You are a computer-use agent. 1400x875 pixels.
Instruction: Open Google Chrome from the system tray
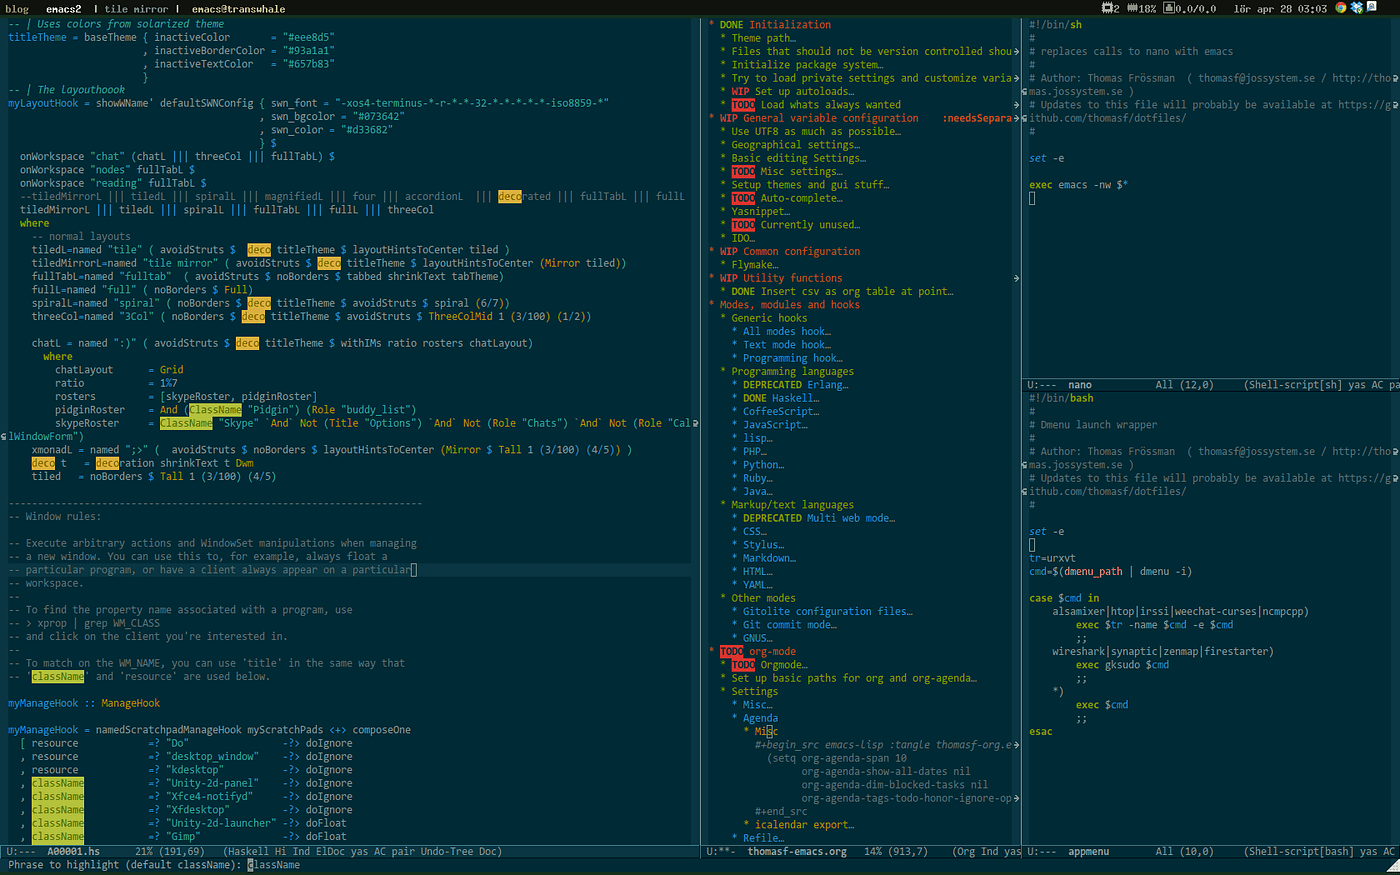point(1340,8)
